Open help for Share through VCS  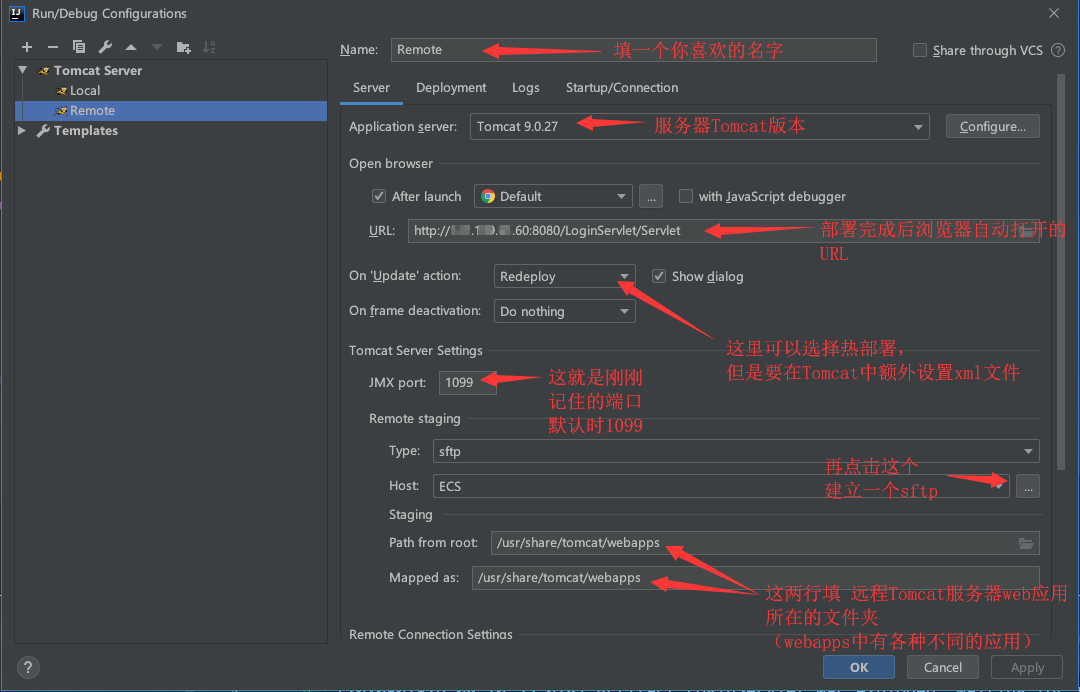tap(1058, 50)
